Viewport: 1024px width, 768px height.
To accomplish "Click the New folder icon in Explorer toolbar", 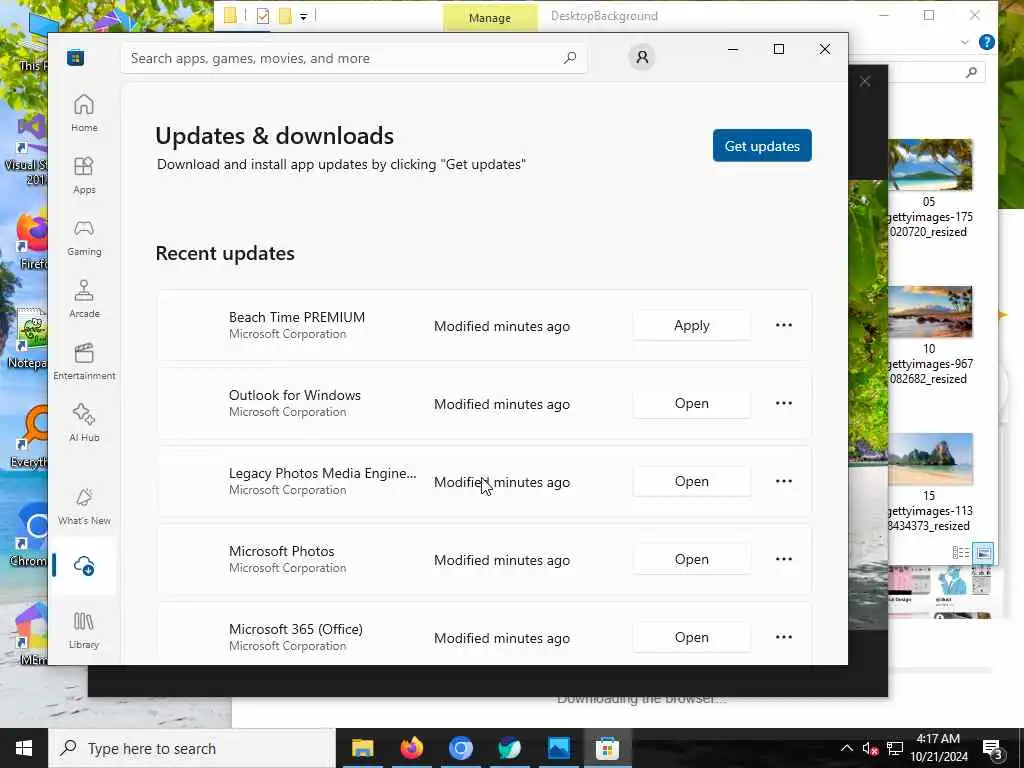I will 285,16.
